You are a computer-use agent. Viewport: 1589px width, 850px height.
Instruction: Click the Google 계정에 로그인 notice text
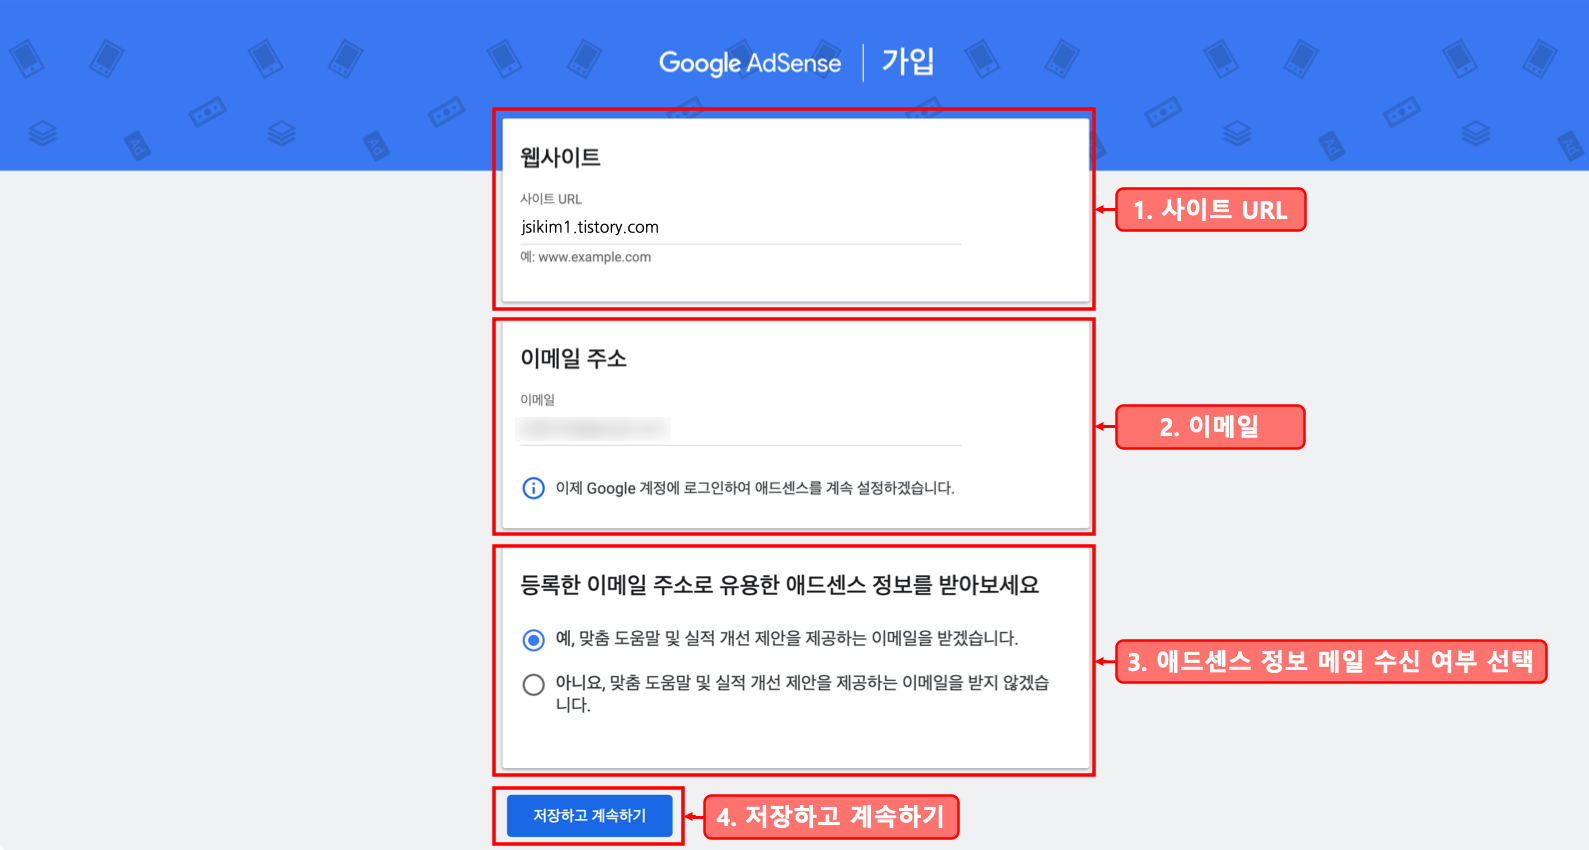[755, 488]
